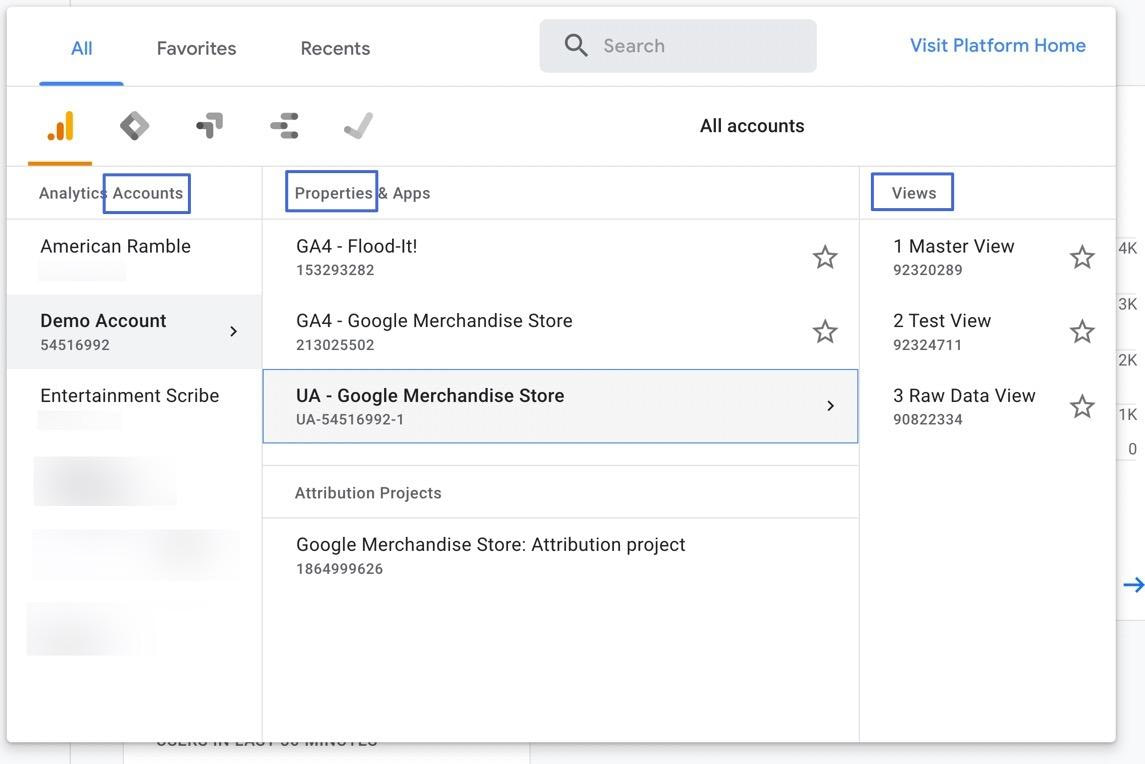The width and height of the screenshot is (1145, 764).
Task: Expand the UA - Google Merchandise Store chevron
Action: click(x=830, y=406)
